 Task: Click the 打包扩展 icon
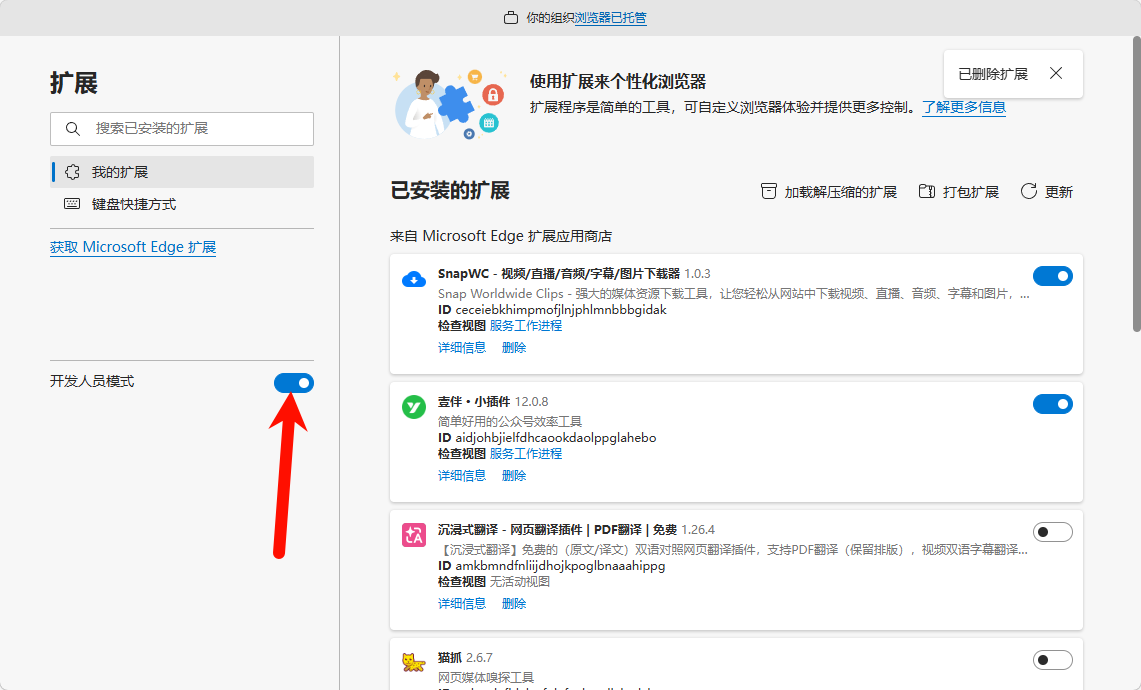[x=925, y=191]
